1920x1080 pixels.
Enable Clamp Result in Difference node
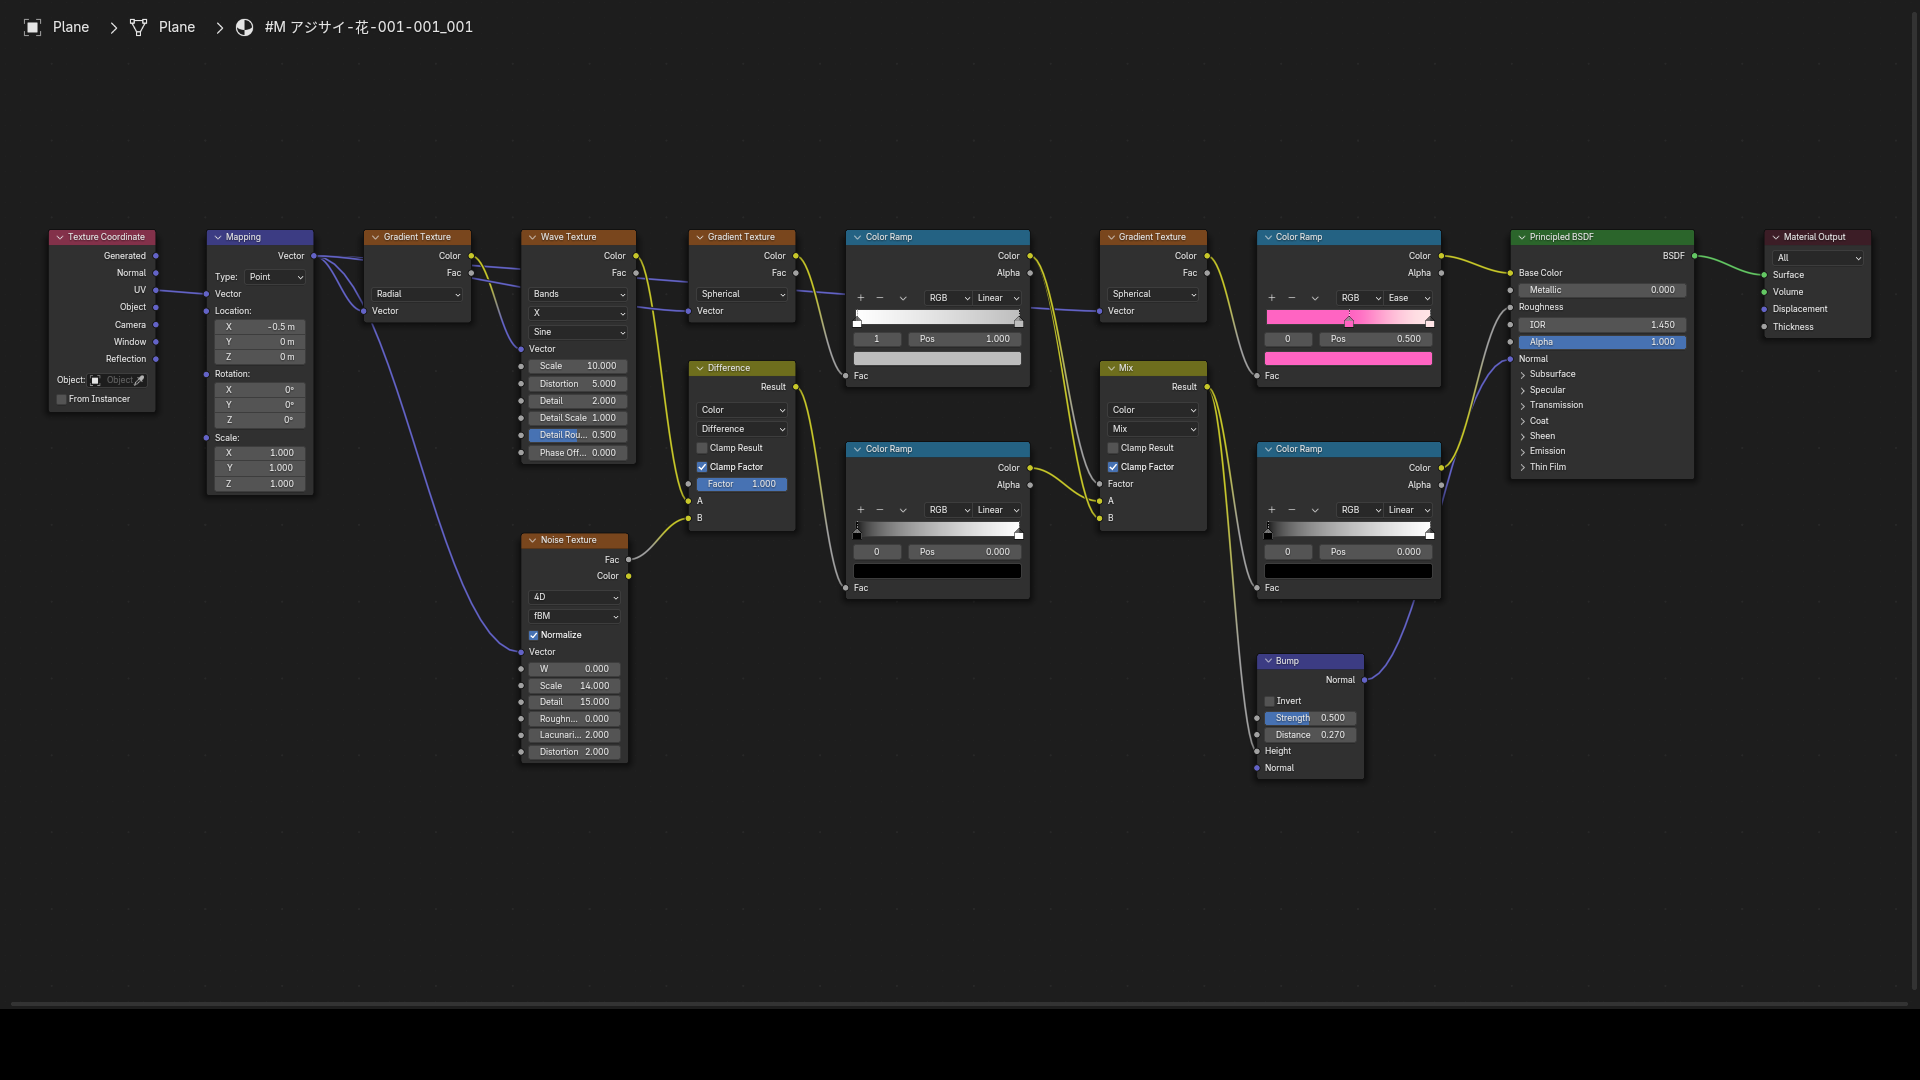pyautogui.click(x=702, y=448)
